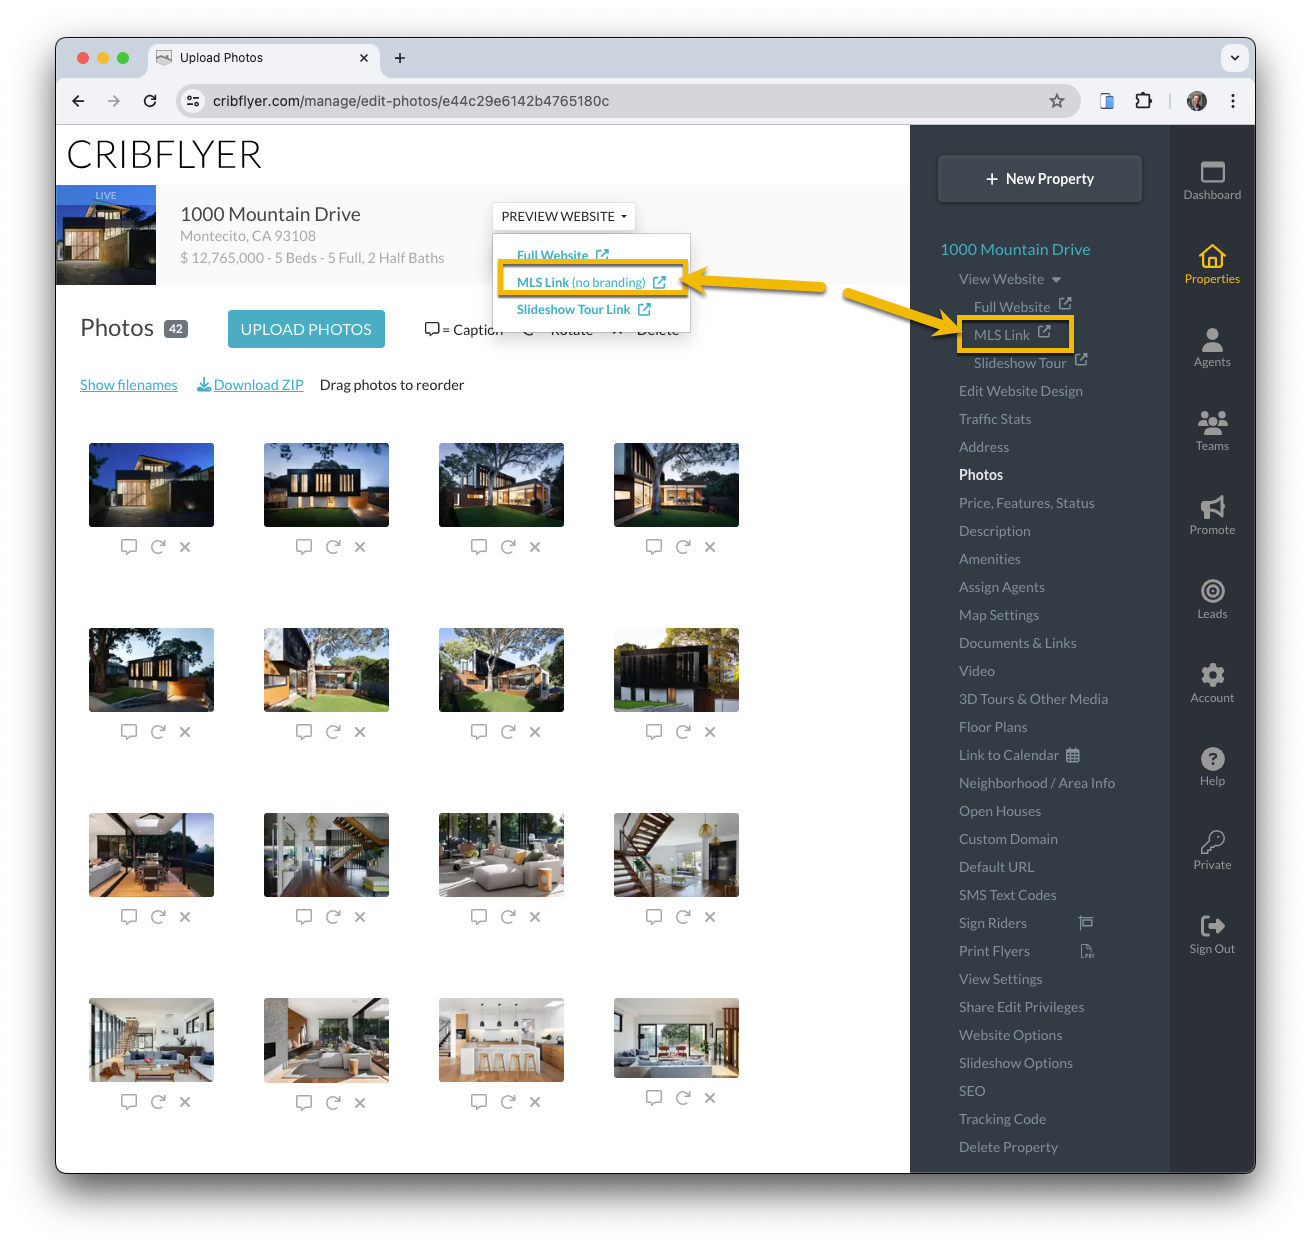Viewport: 1311px width, 1247px height.
Task: Open Floor Plans in sidebar
Action: pyautogui.click(x=993, y=727)
